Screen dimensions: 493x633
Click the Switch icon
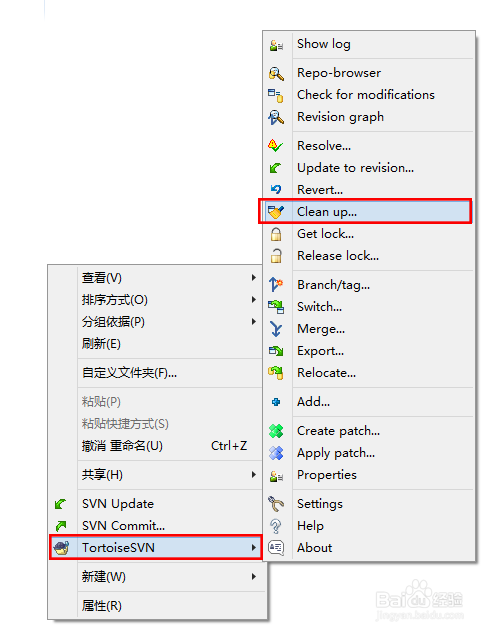tap(276, 307)
